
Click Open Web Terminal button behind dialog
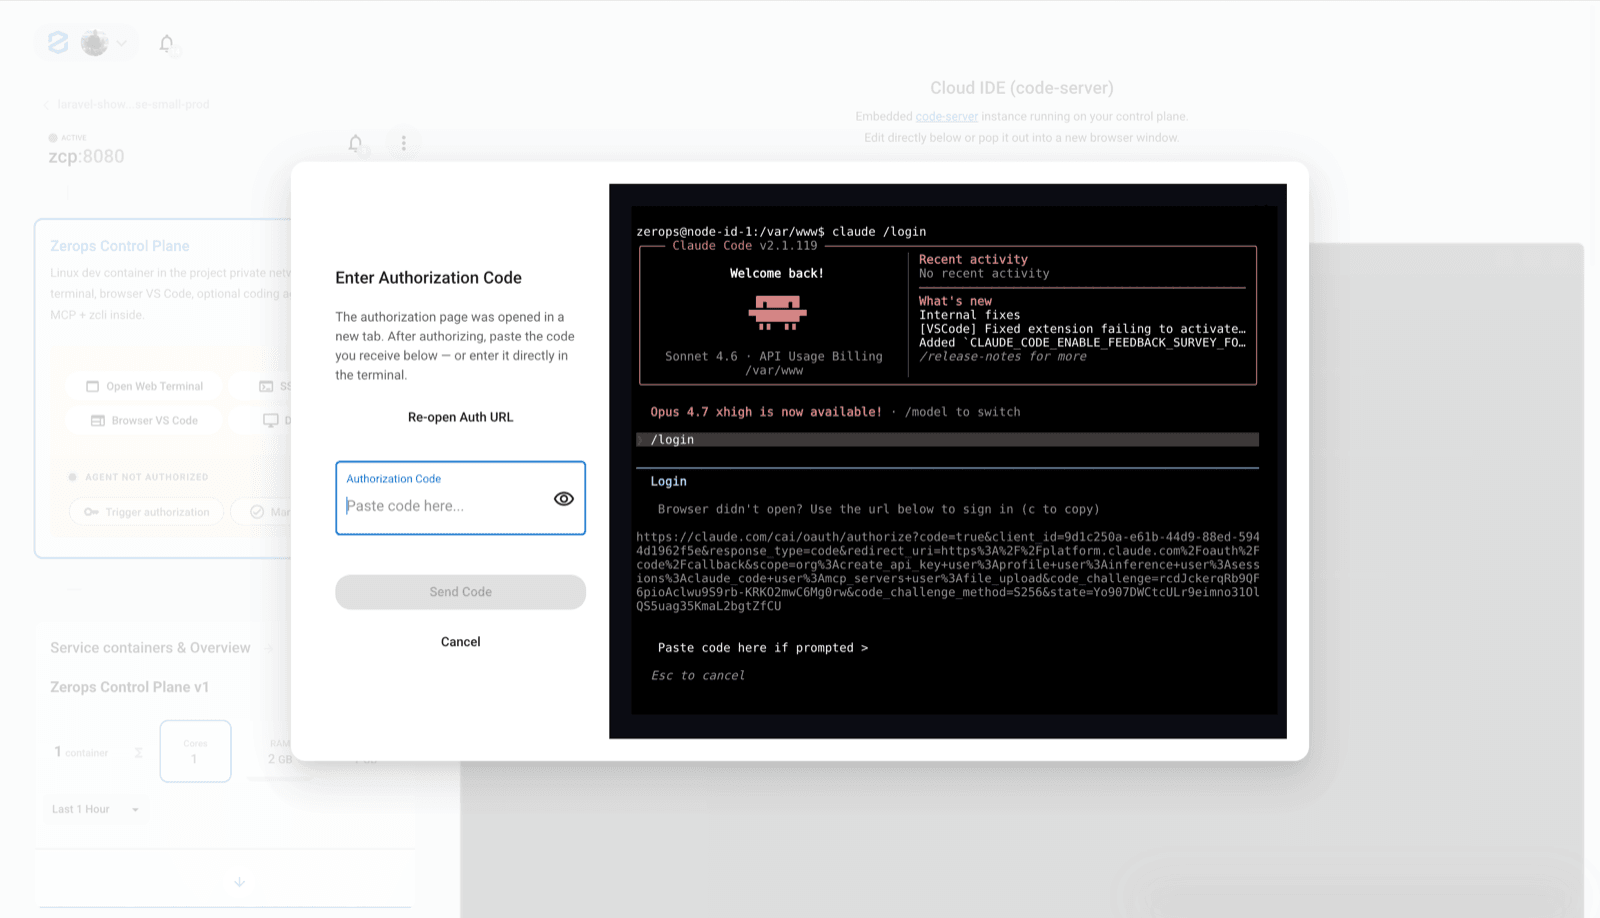[145, 386]
